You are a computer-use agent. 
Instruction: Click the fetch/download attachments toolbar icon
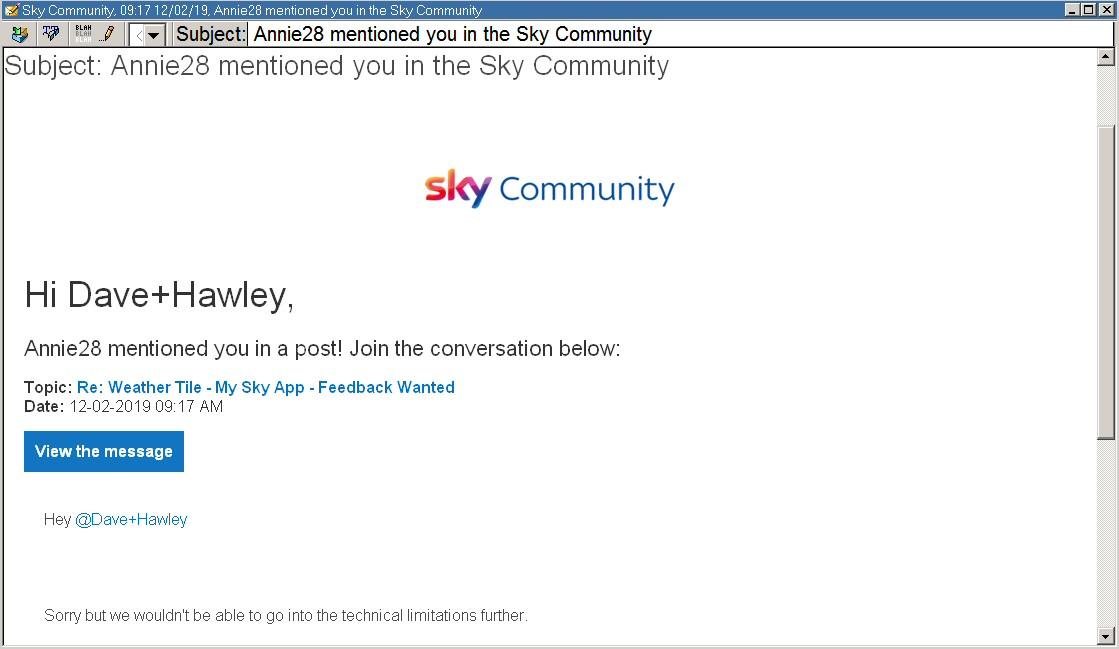pos(19,34)
